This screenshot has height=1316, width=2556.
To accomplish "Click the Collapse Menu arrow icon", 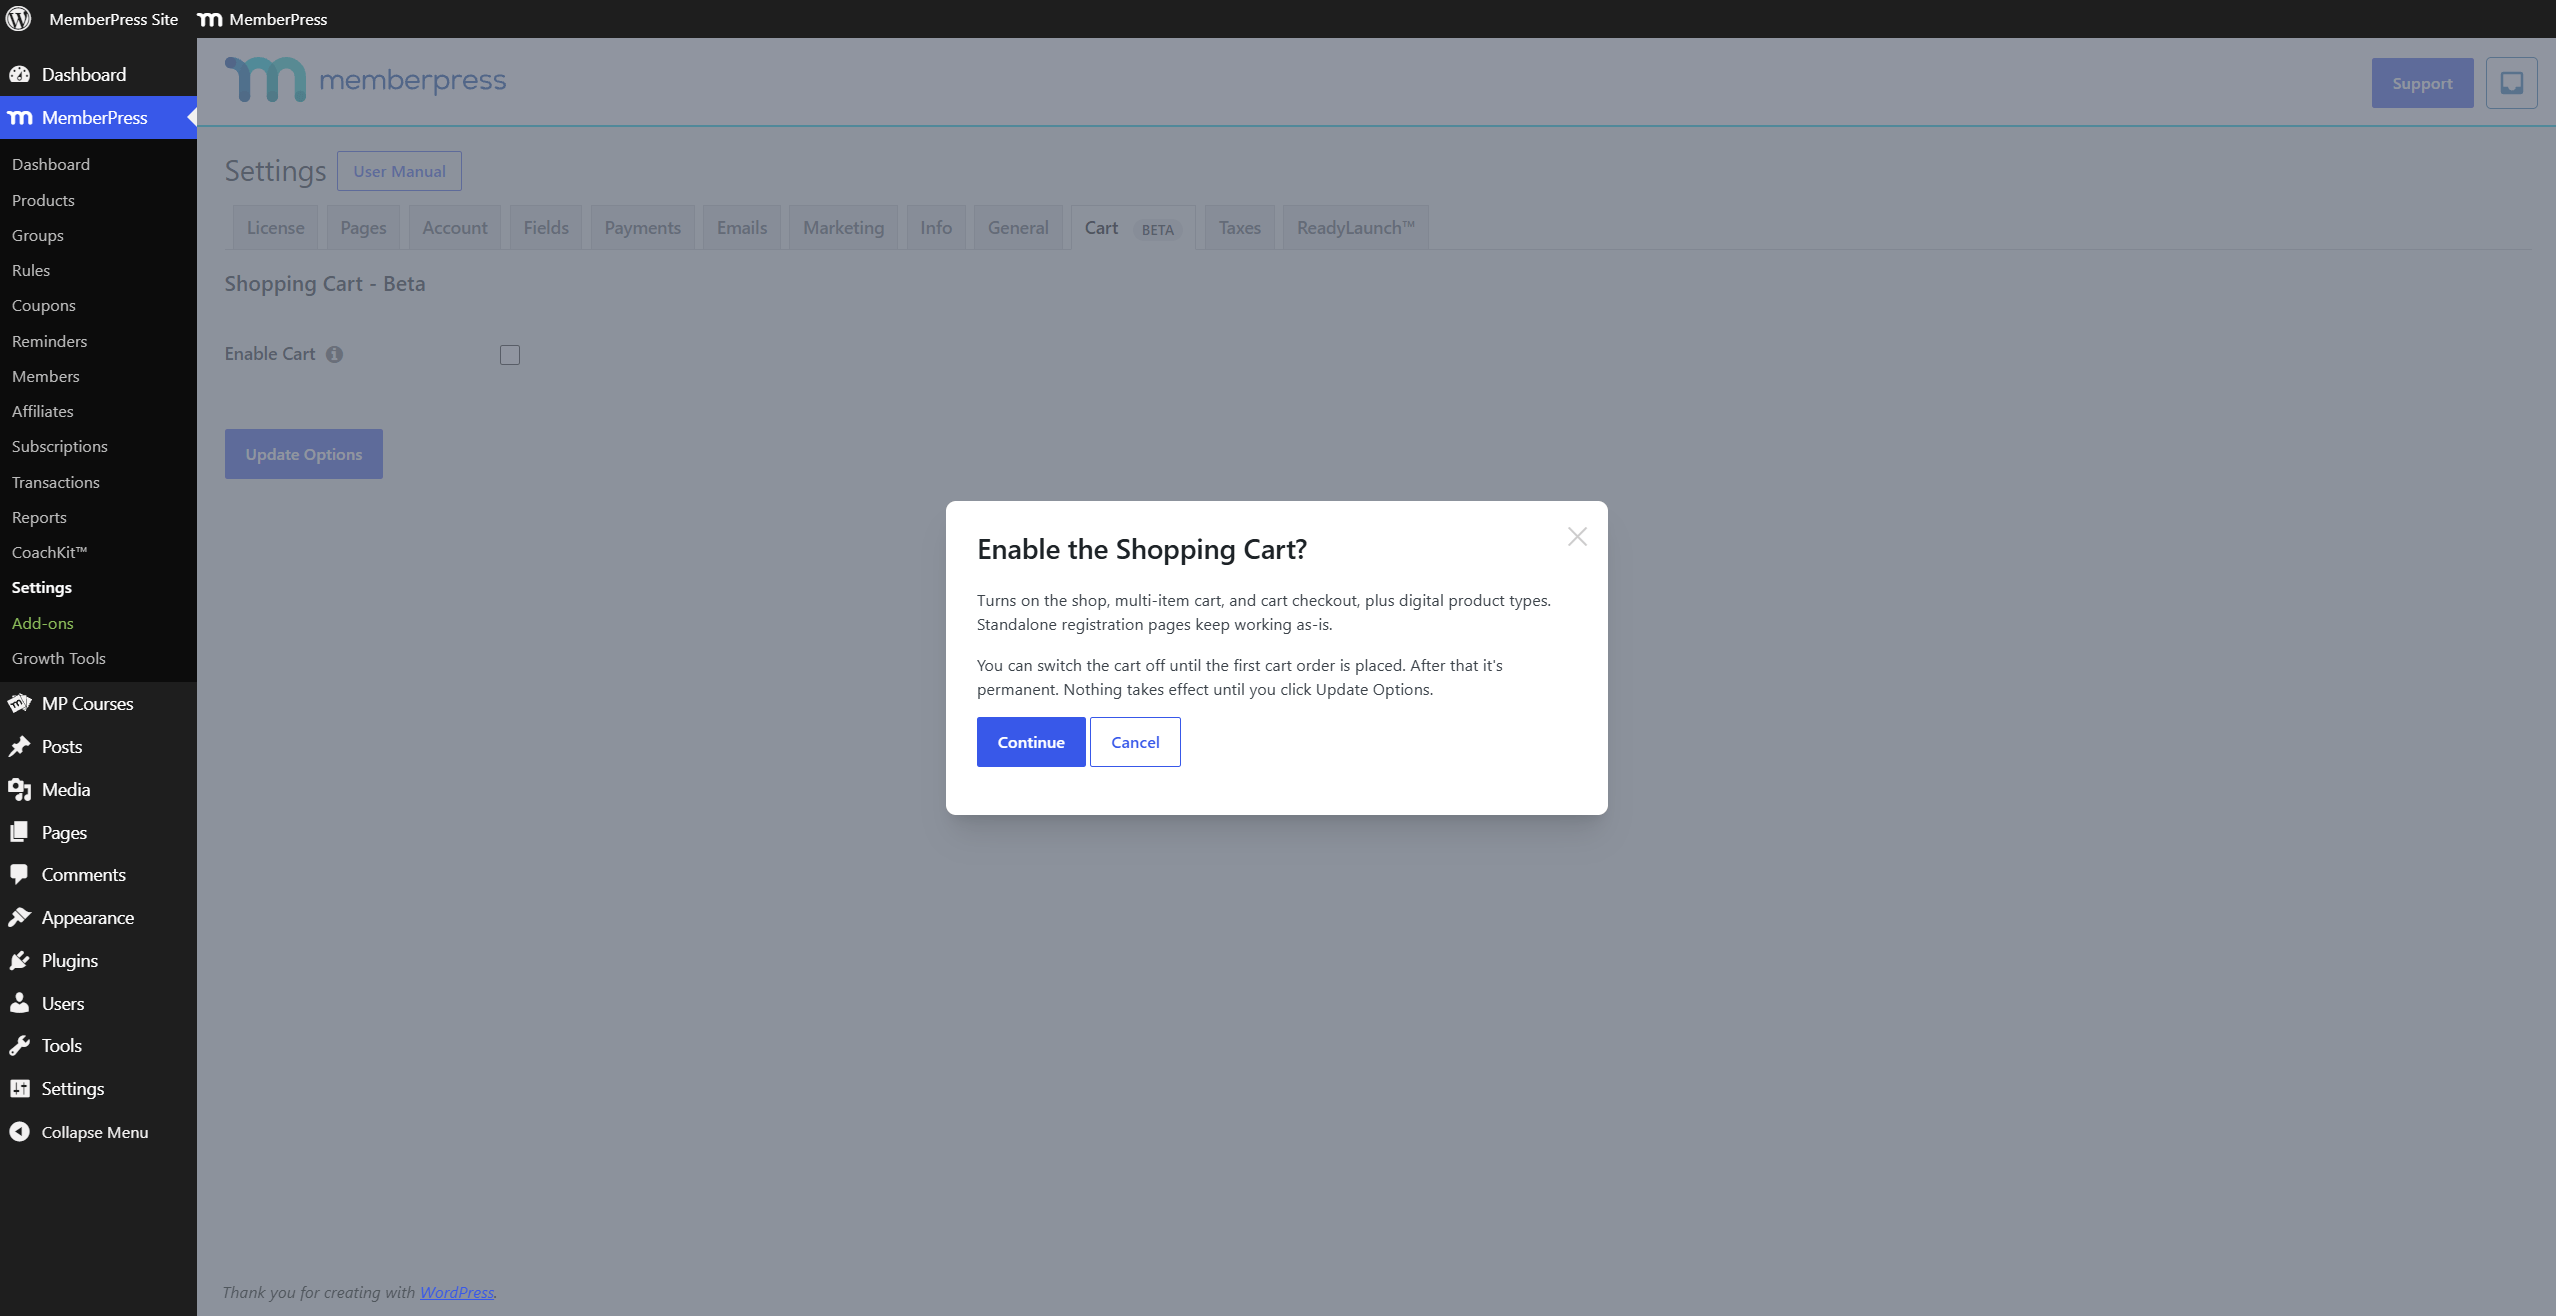I will pyautogui.click(x=19, y=1132).
